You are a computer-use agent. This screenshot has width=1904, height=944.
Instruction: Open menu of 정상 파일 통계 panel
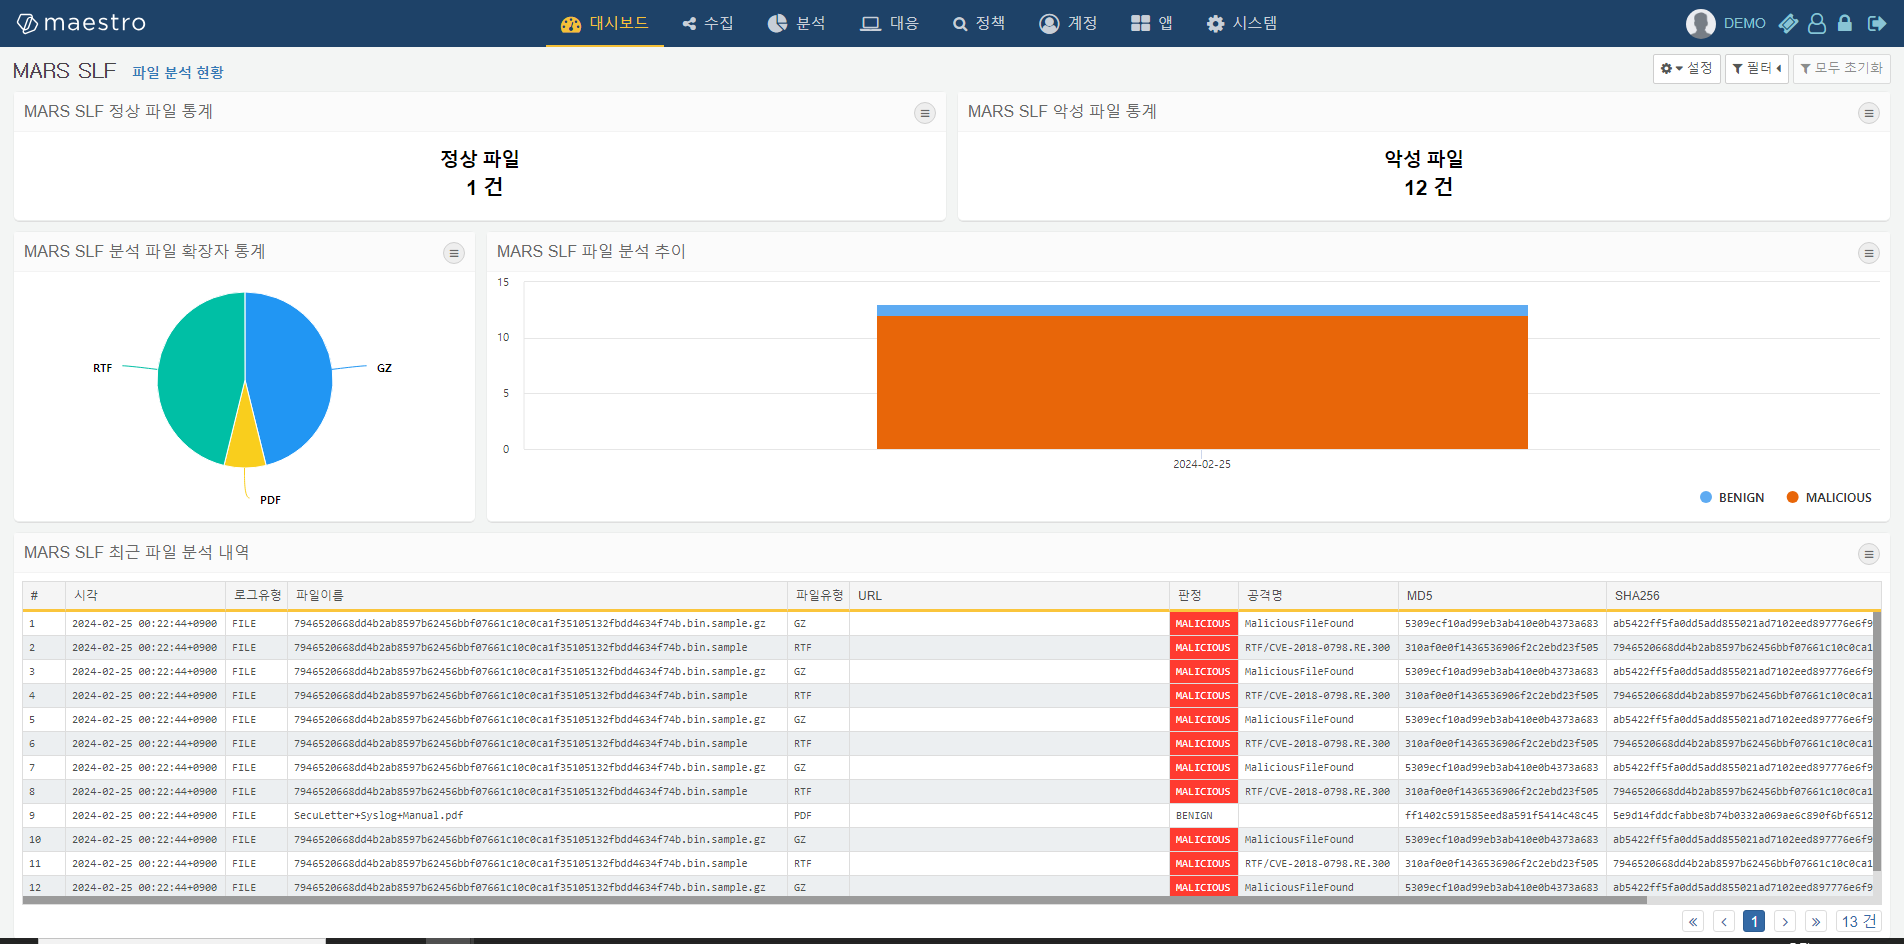(925, 113)
